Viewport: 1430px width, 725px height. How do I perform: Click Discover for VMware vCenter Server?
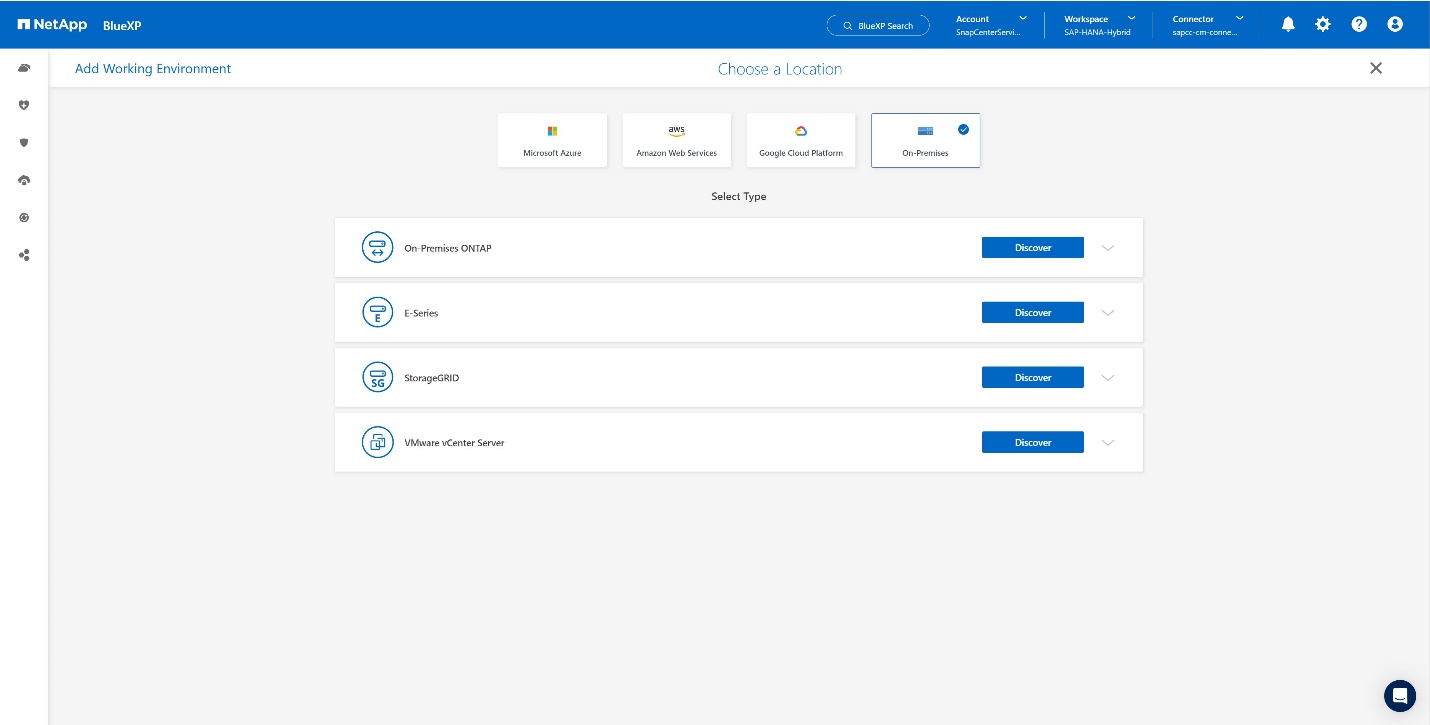click(x=1032, y=442)
